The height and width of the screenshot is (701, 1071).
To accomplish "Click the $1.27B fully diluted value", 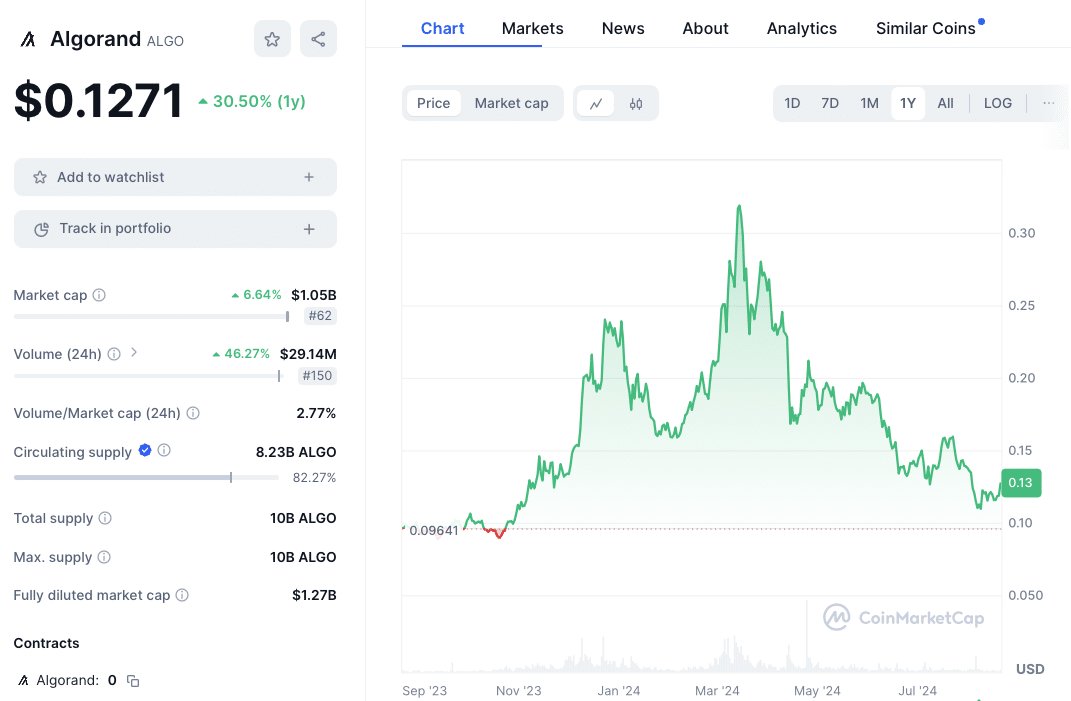I will click(x=314, y=595).
